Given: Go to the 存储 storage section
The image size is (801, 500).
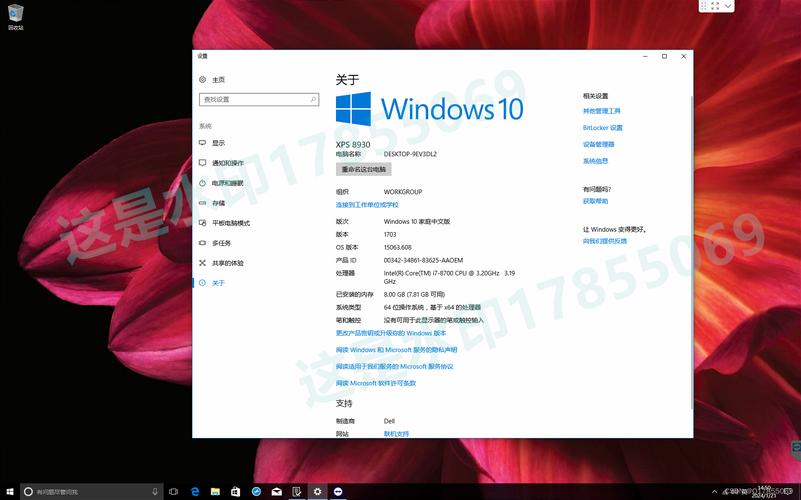Looking at the screenshot, I should pos(218,203).
